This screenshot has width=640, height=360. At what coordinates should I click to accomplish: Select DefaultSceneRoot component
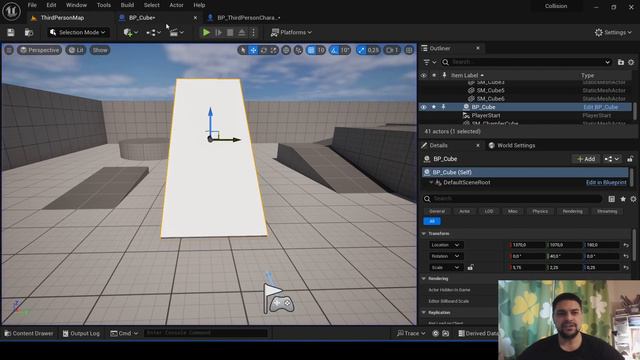click(x=467, y=182)
